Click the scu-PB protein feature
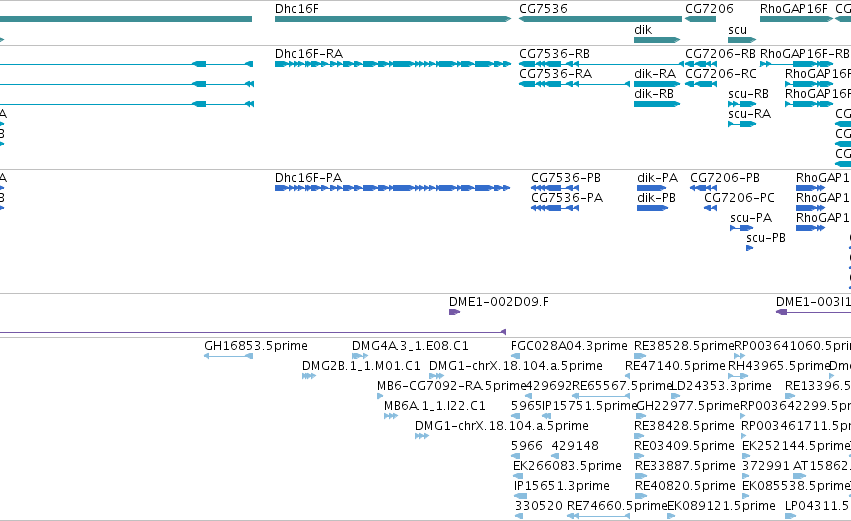 tap(750, 249)
